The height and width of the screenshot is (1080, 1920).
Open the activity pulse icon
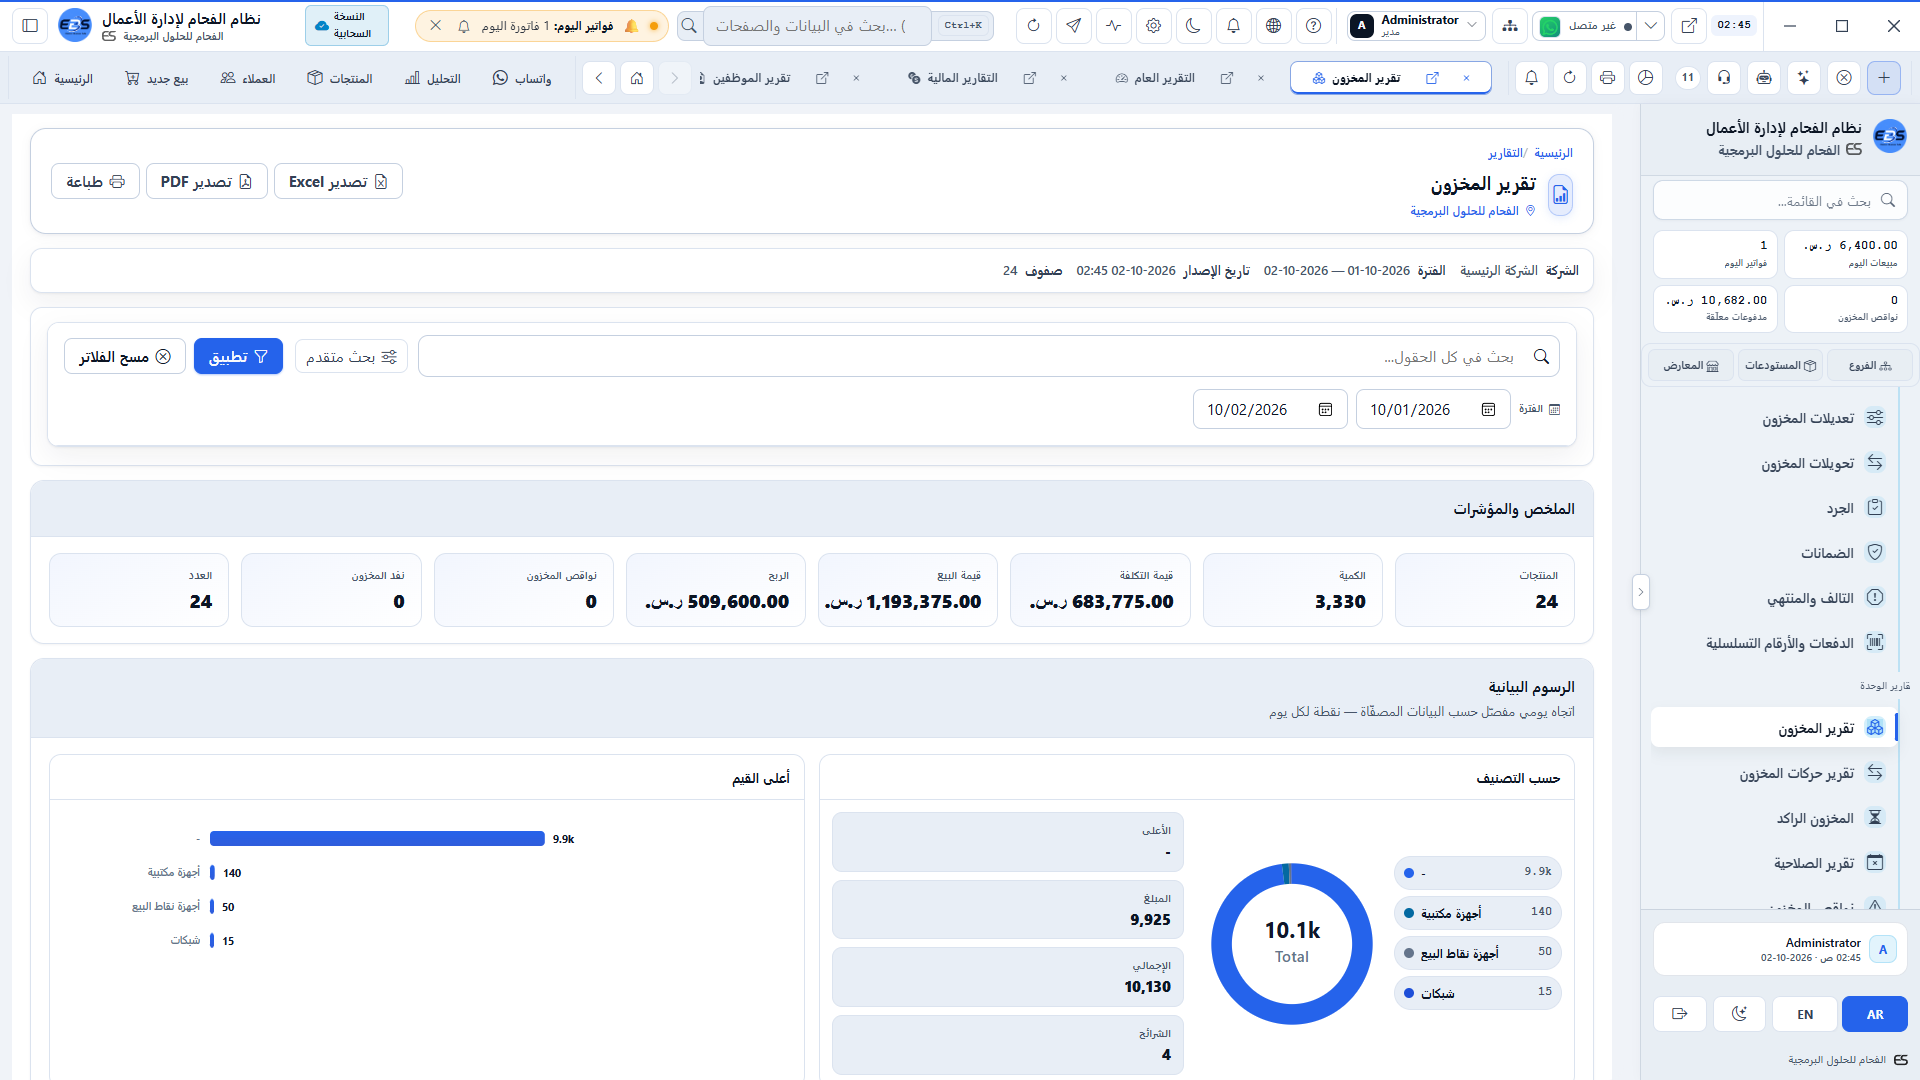pos(1113,26)
